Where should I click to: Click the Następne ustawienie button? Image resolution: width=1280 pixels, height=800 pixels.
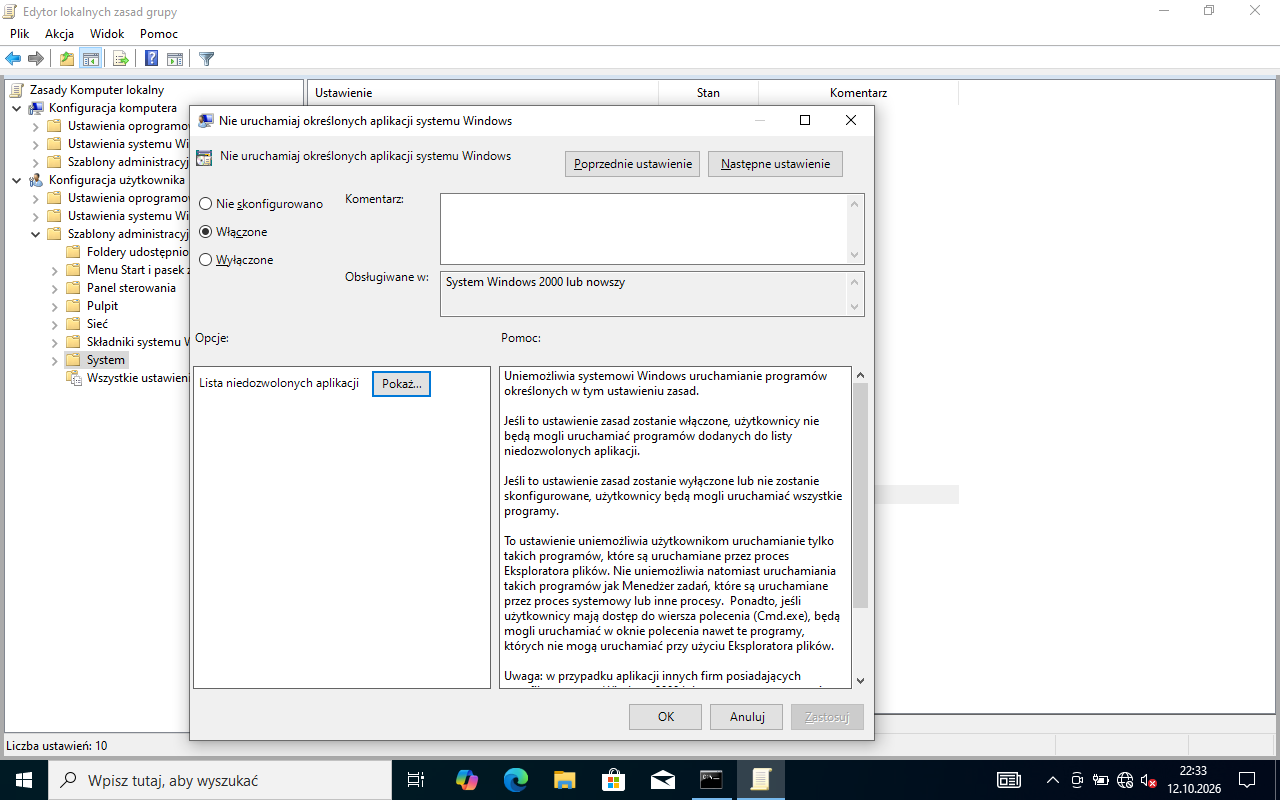pos(775,164)
